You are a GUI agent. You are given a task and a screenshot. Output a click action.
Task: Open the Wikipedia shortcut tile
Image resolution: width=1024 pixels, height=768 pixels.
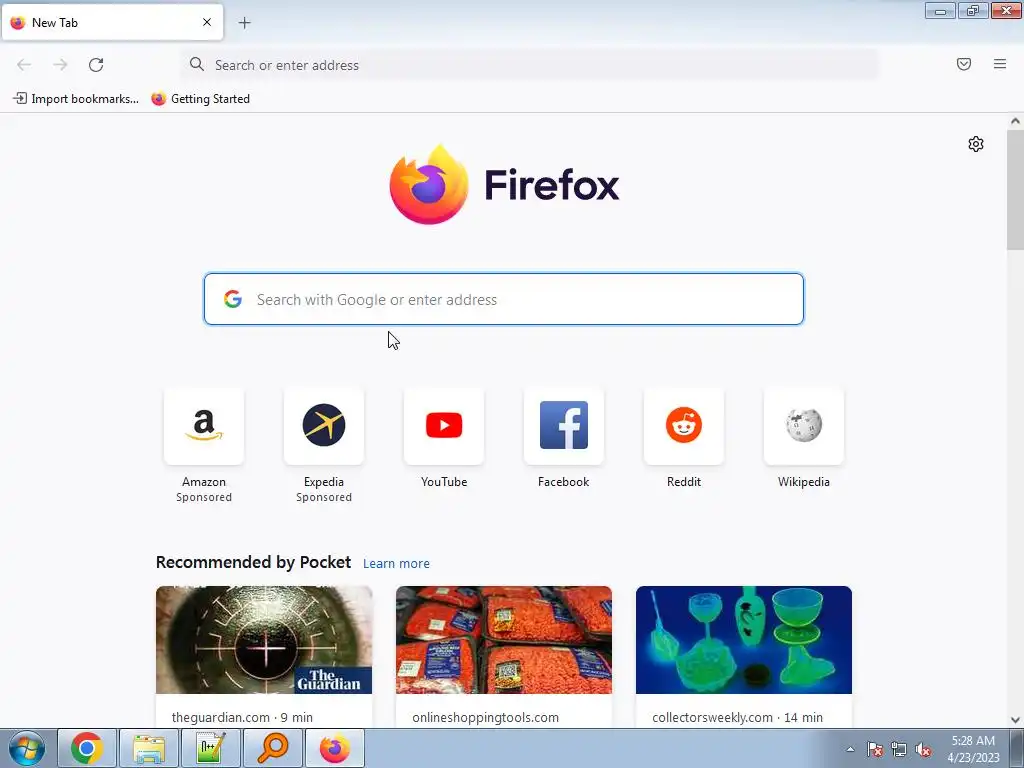pos(804,426)
